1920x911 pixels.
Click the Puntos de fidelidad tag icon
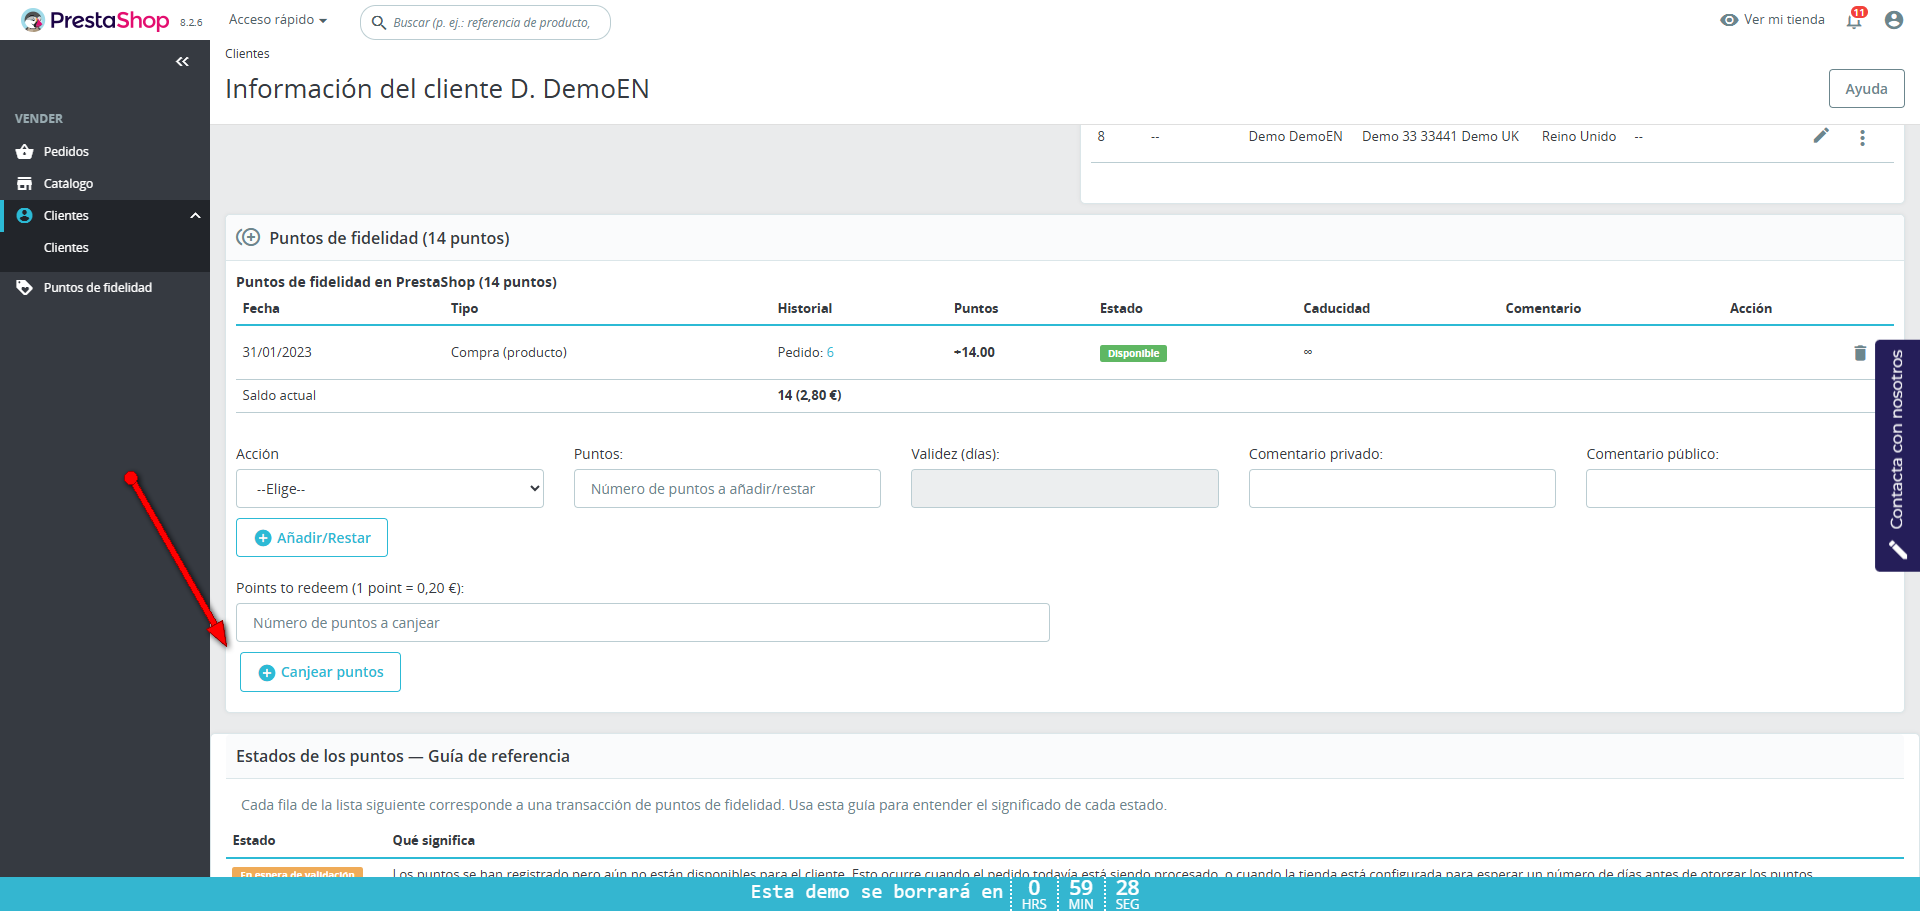pos(25,288)
